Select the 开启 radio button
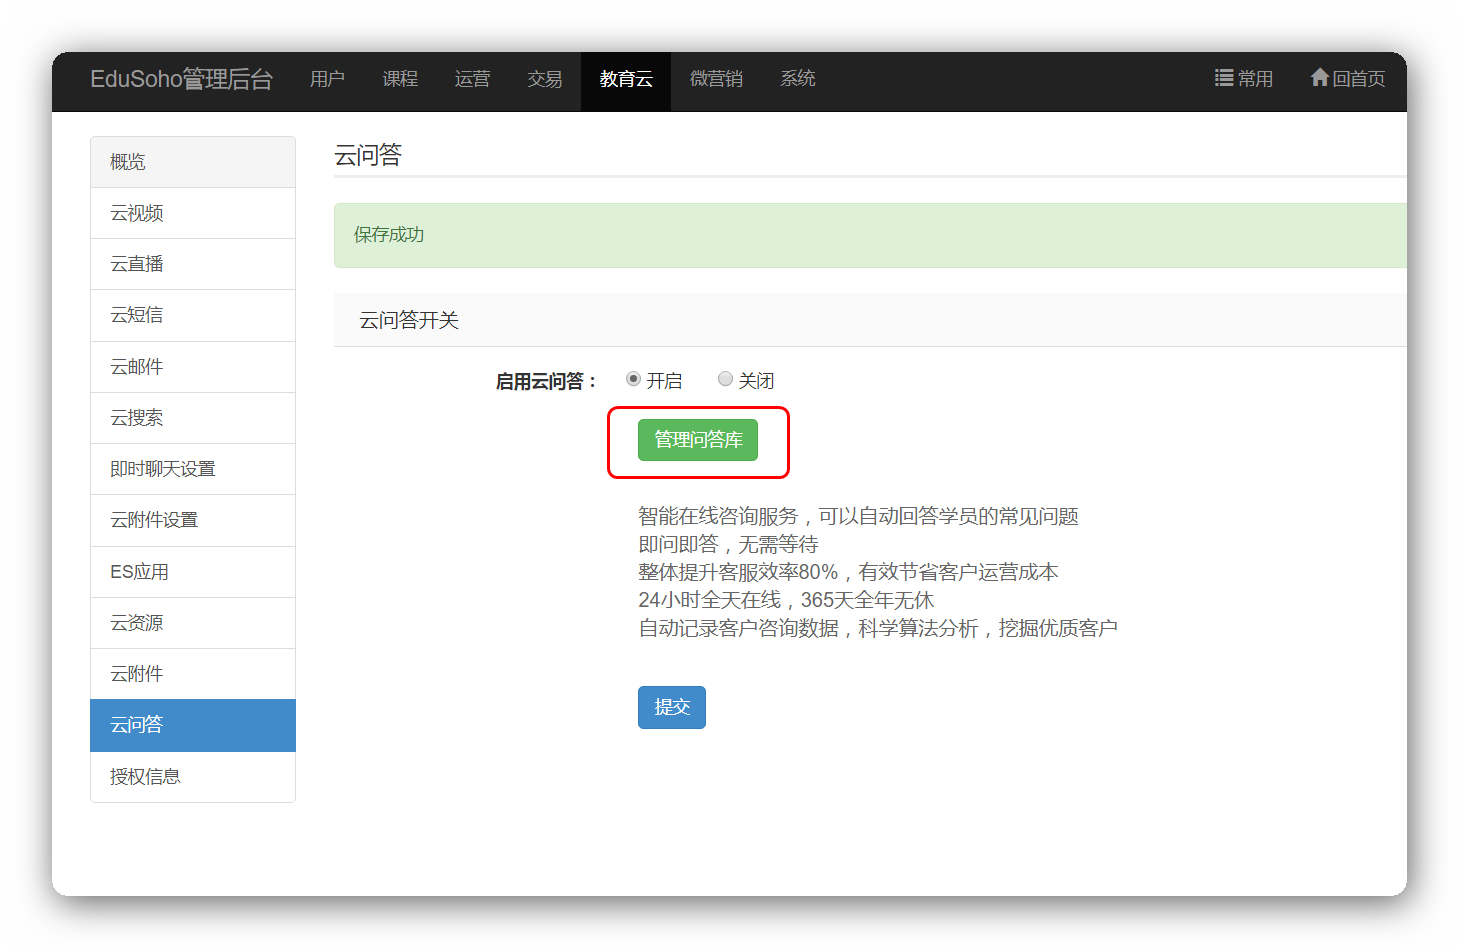This screenshot has height=948, width=1459. [633, 379]
